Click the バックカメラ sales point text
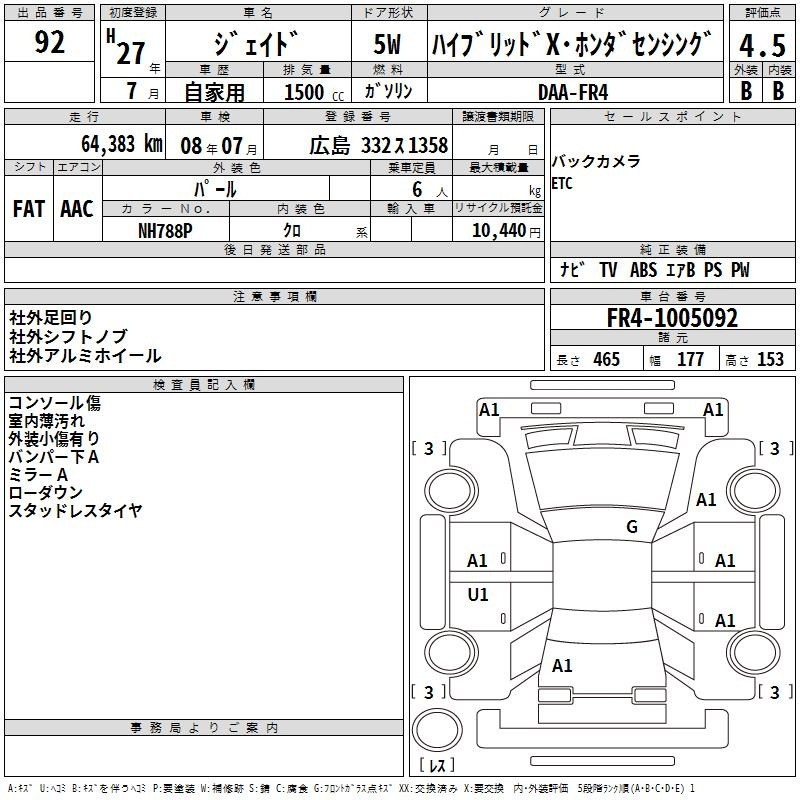800x800 pixels. (x=596, y=162)
